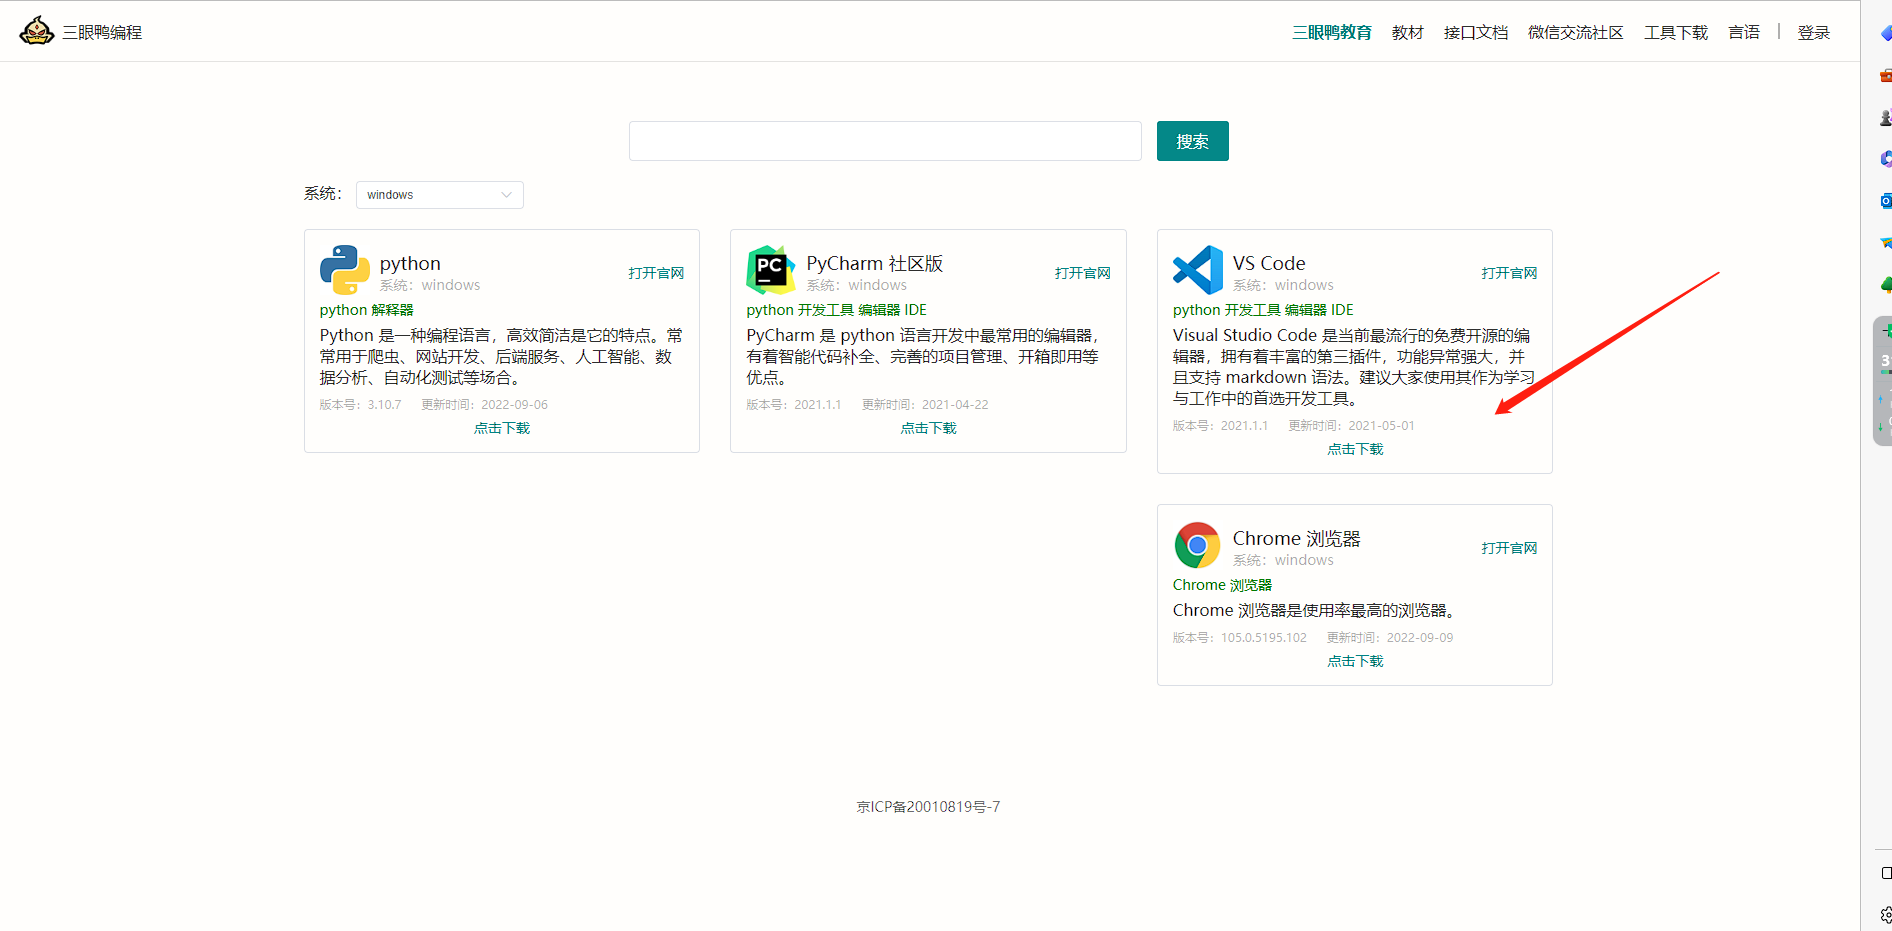This screenshot has width=1892, height=931.
Task: Click the Visual Studio Code description paragraph
Action: [1354, 367]
